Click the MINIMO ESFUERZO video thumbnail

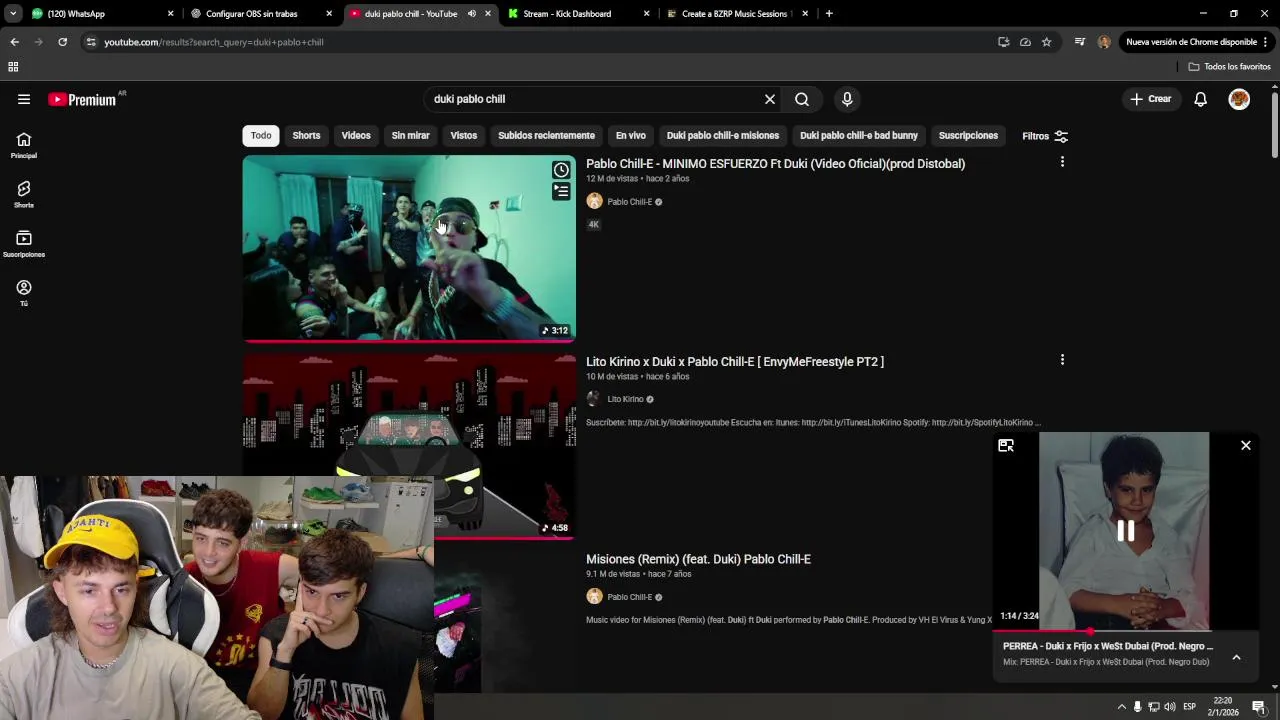[x=409, y=248]
